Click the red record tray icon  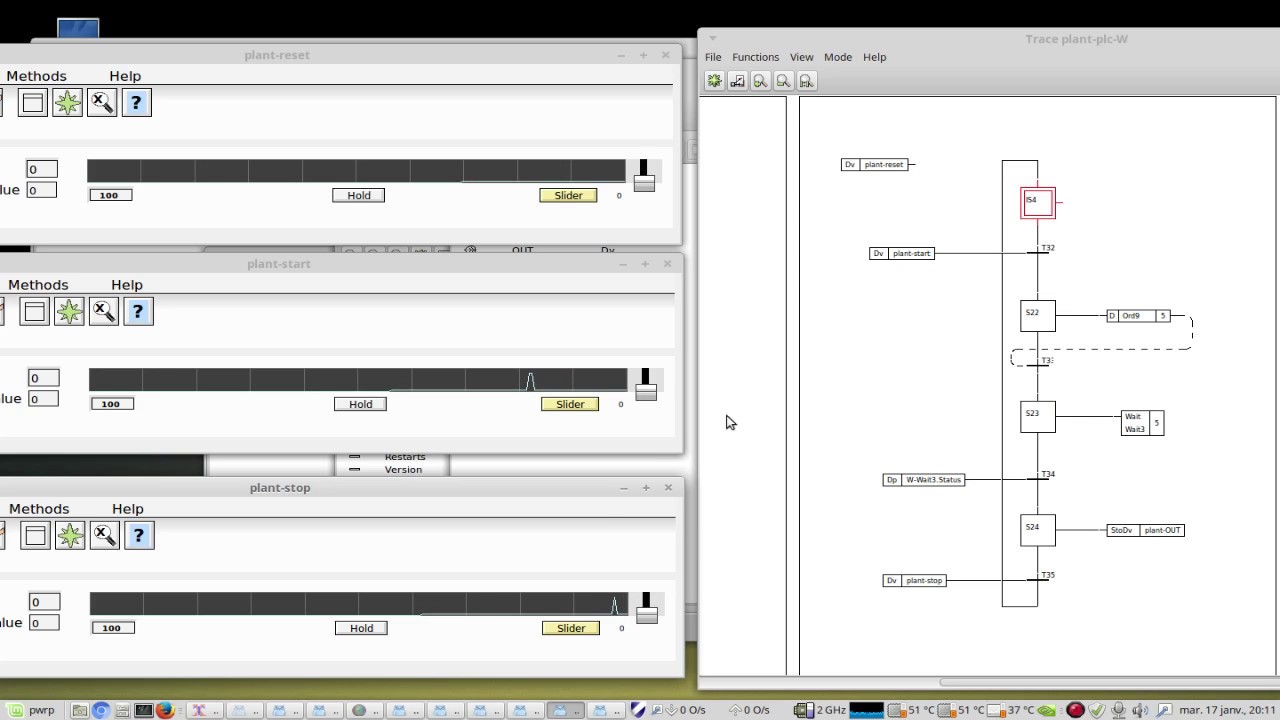tap(1075, 710)
